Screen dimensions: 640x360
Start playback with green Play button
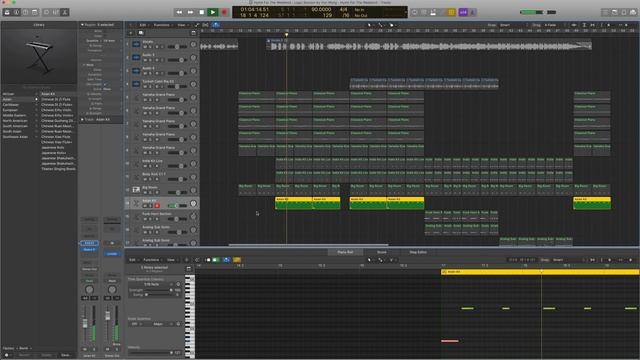[213, 12]
